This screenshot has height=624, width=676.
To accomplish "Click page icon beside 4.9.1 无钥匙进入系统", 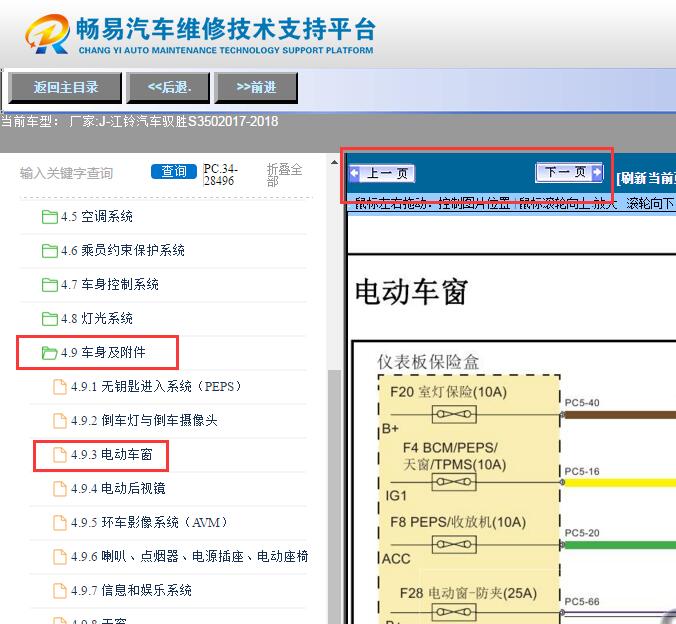I will click(59, 387).
